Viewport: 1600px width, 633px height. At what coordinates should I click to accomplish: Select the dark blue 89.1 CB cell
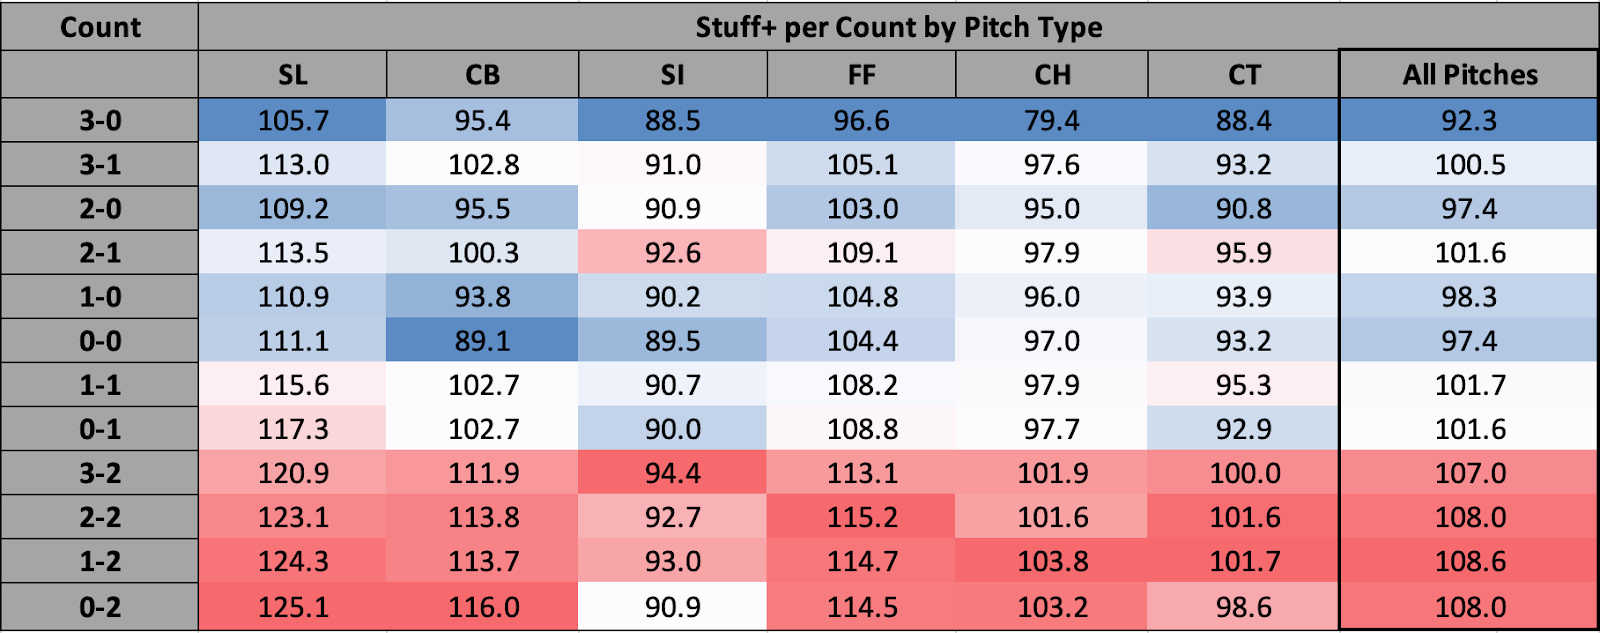[x=482, y=341]
